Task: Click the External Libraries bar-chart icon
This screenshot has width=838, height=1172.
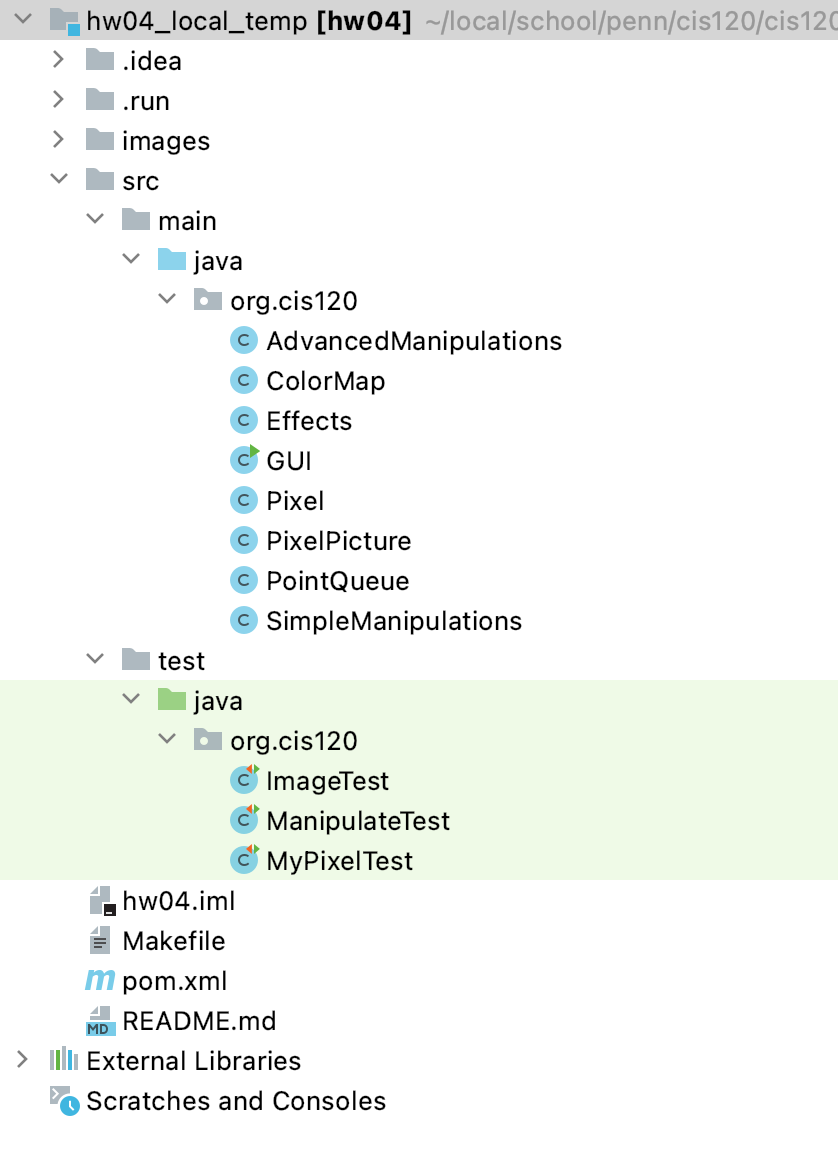Action: click(64, 1060)
